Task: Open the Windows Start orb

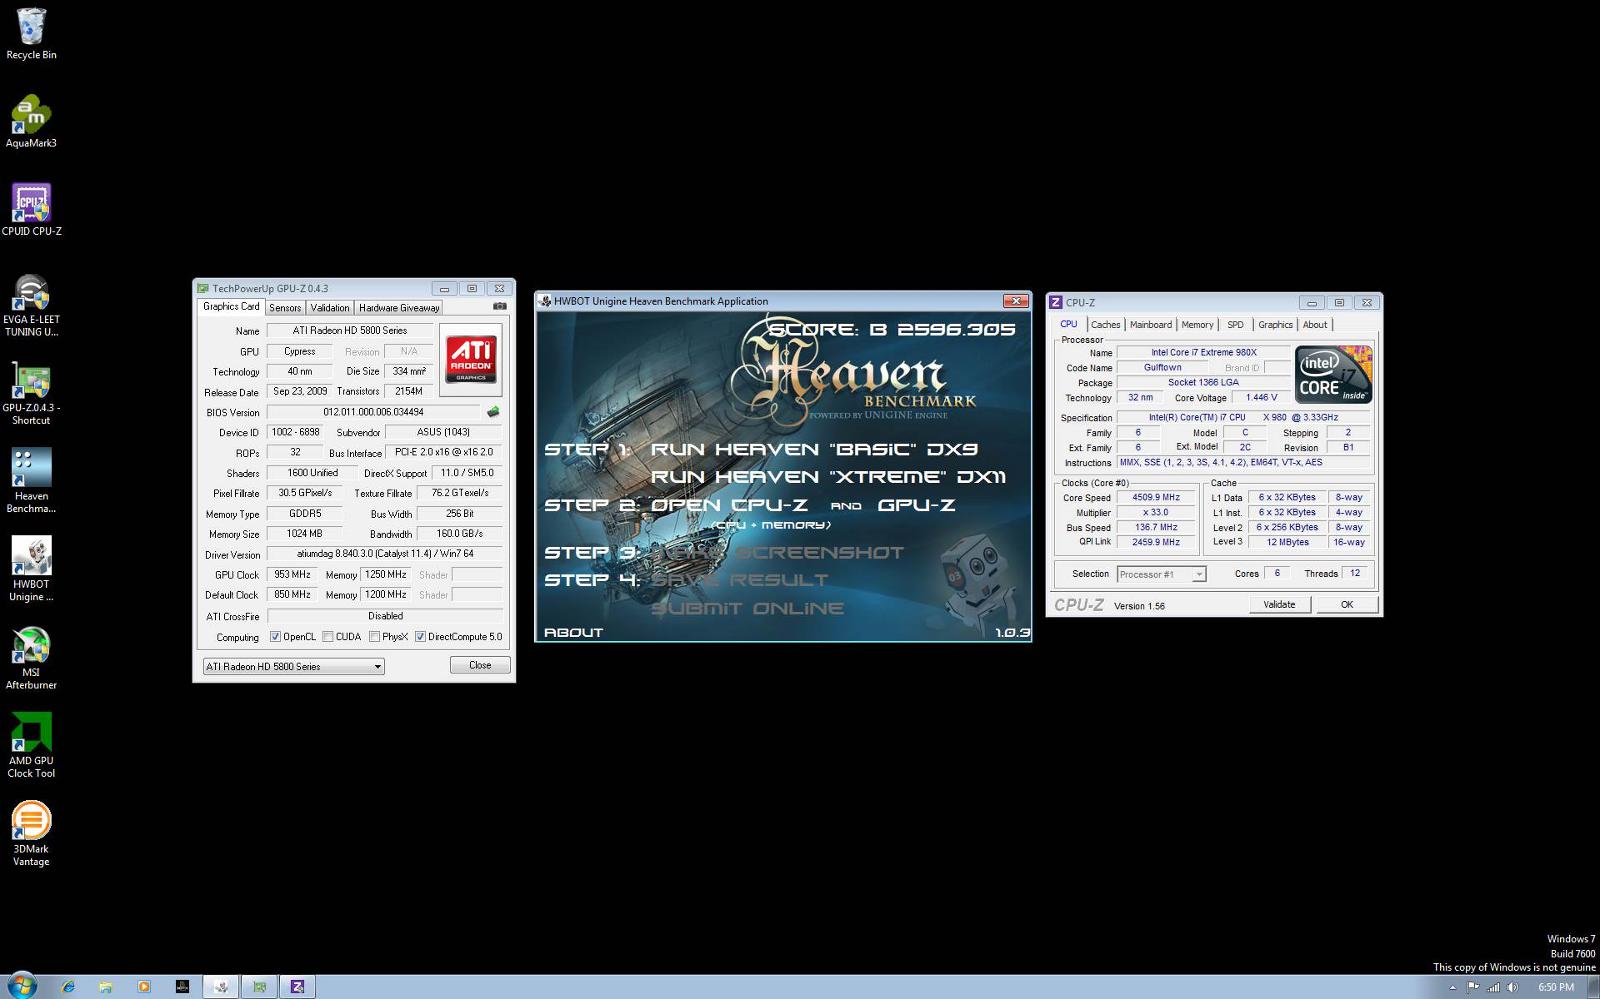Action: (20, 986)
